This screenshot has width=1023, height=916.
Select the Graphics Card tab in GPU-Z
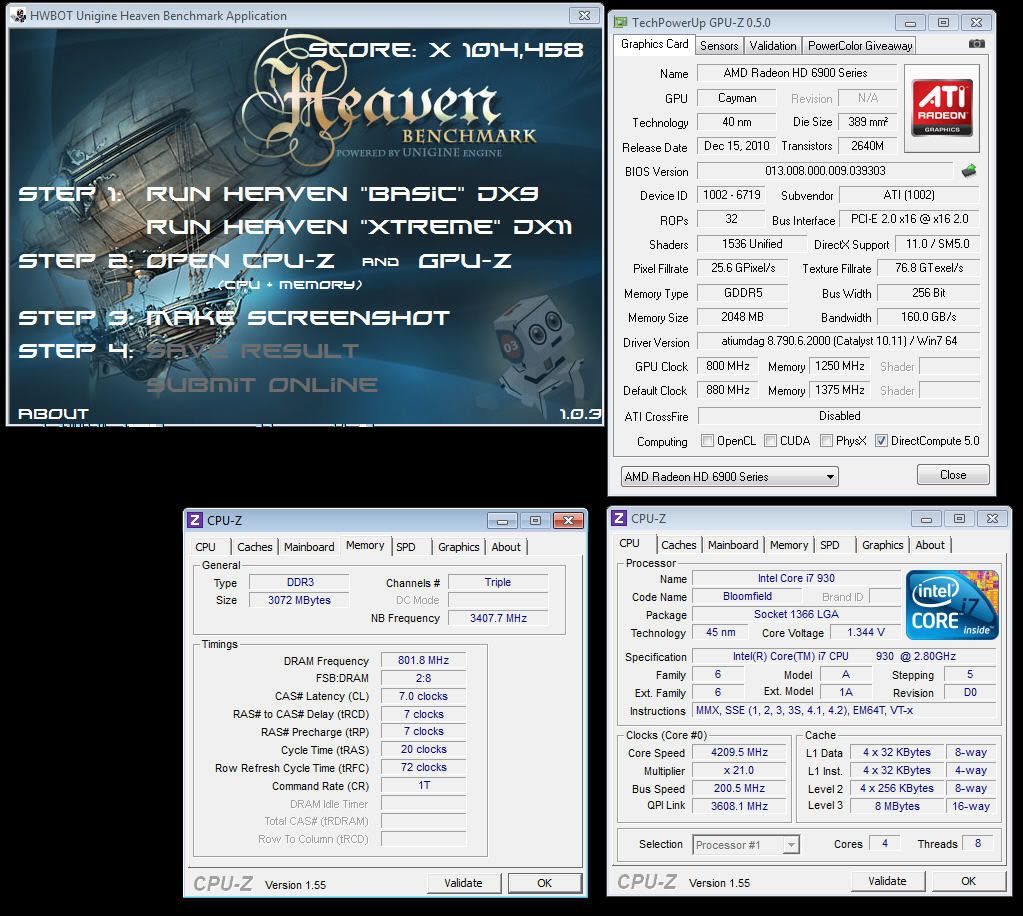click(654, 44)
